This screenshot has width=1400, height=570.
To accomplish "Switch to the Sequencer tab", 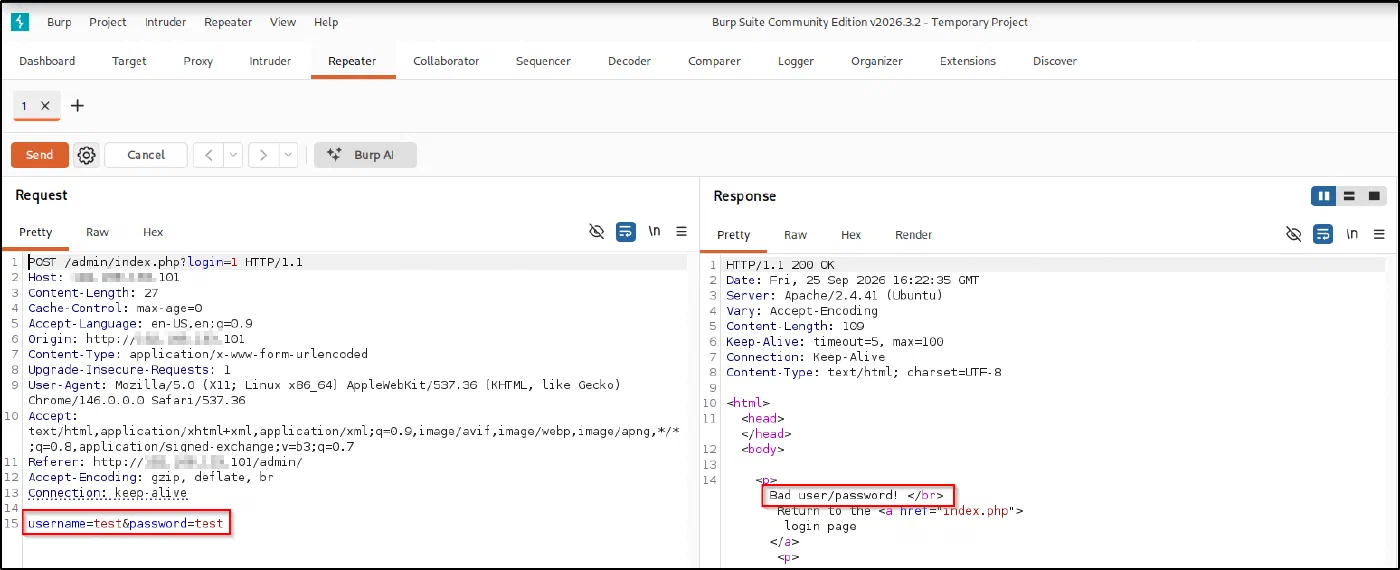I will pos(543,61).
